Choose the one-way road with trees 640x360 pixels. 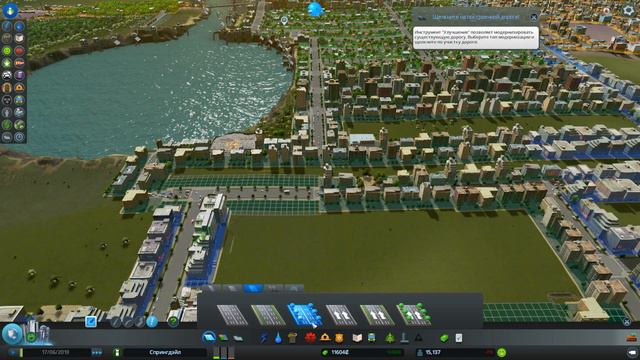point(413,315)
